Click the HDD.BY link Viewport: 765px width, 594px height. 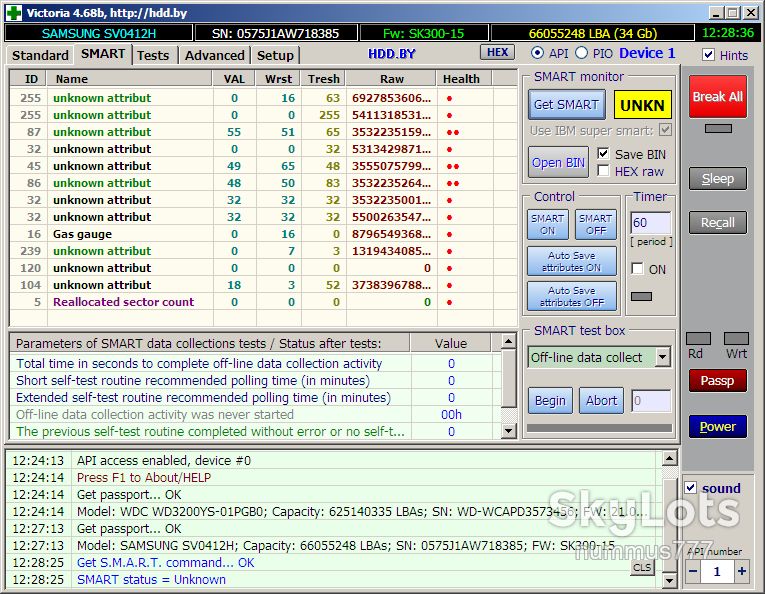pos(391,54)
